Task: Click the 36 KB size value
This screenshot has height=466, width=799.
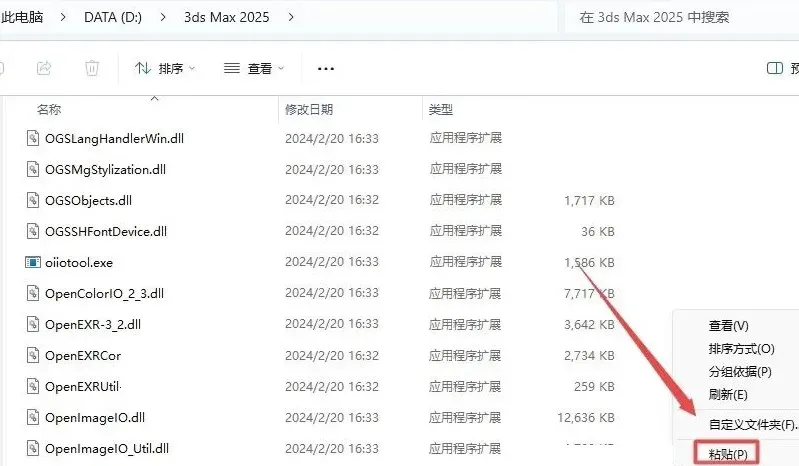Action: click(598, 232)
